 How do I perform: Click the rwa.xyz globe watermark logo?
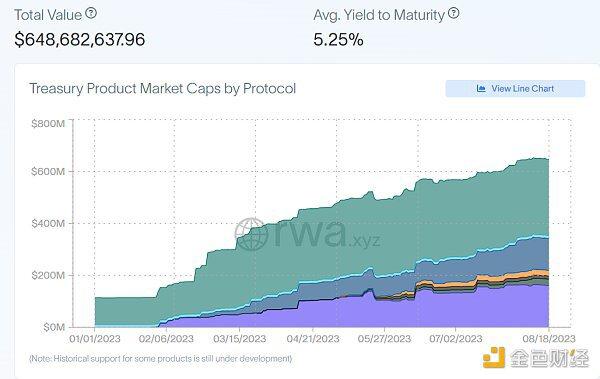tap(251, 234)
